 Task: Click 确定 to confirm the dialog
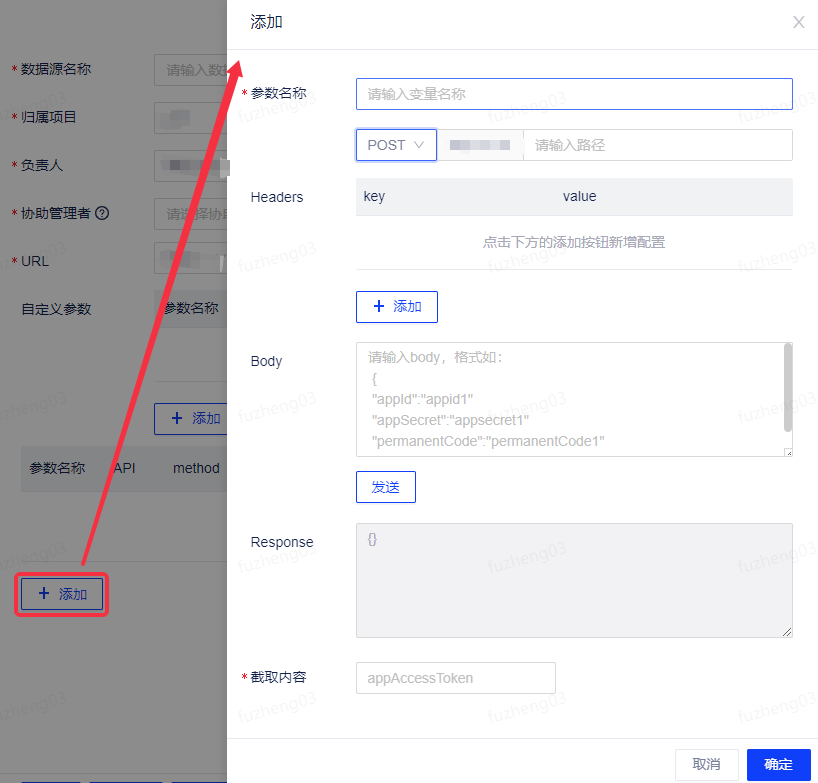[778, 764]
